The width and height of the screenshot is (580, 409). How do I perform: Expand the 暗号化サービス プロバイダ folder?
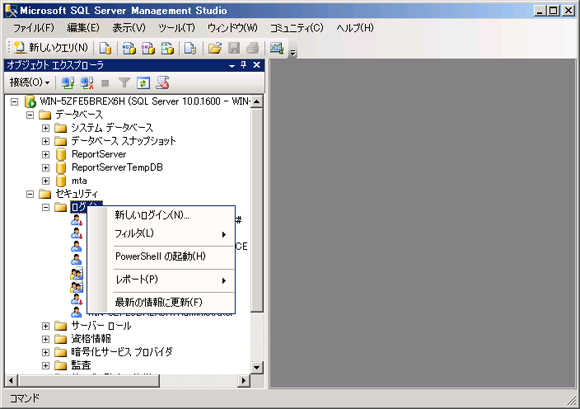click(x=45, y=352)
